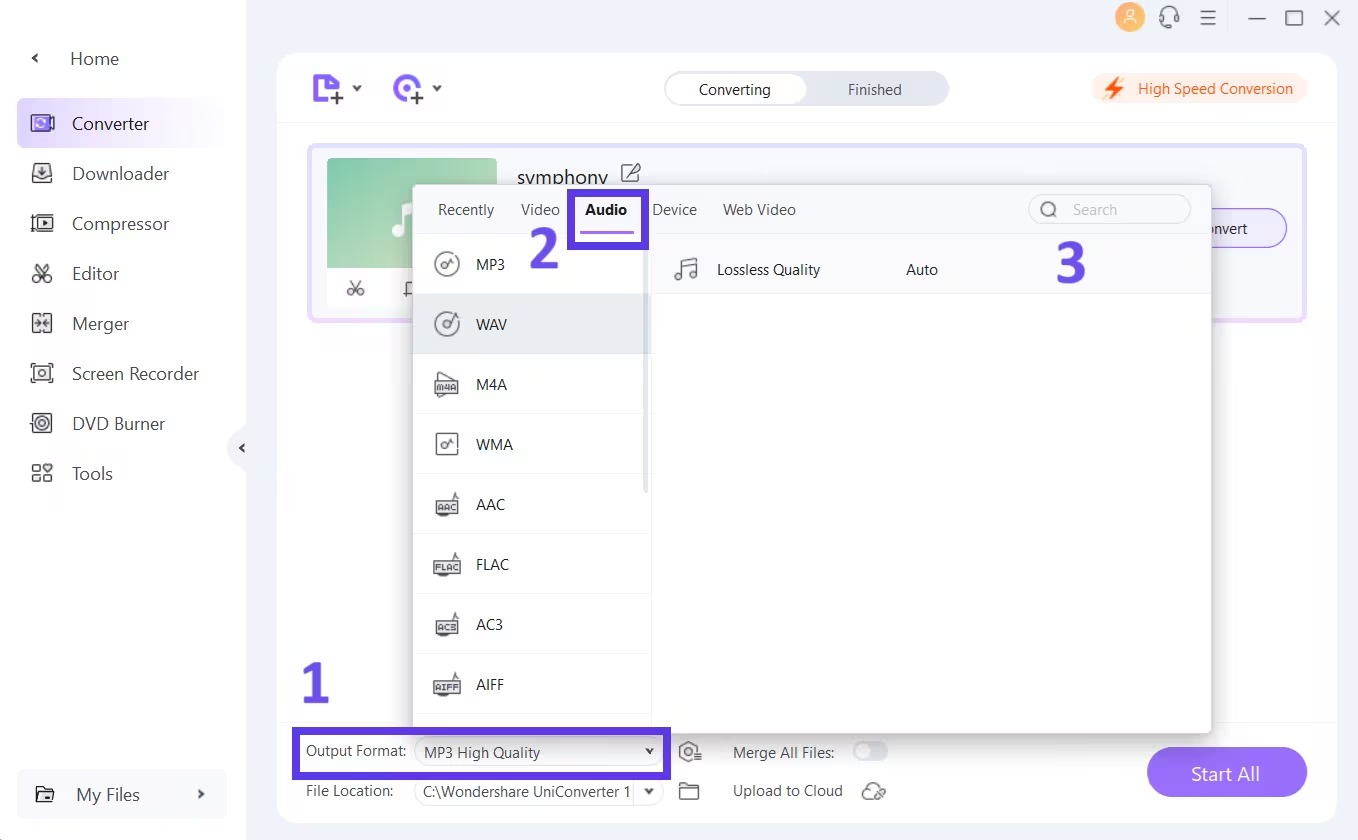Switch to the Video tab
Screen dimensions: 1358x840
coord(540,210)
